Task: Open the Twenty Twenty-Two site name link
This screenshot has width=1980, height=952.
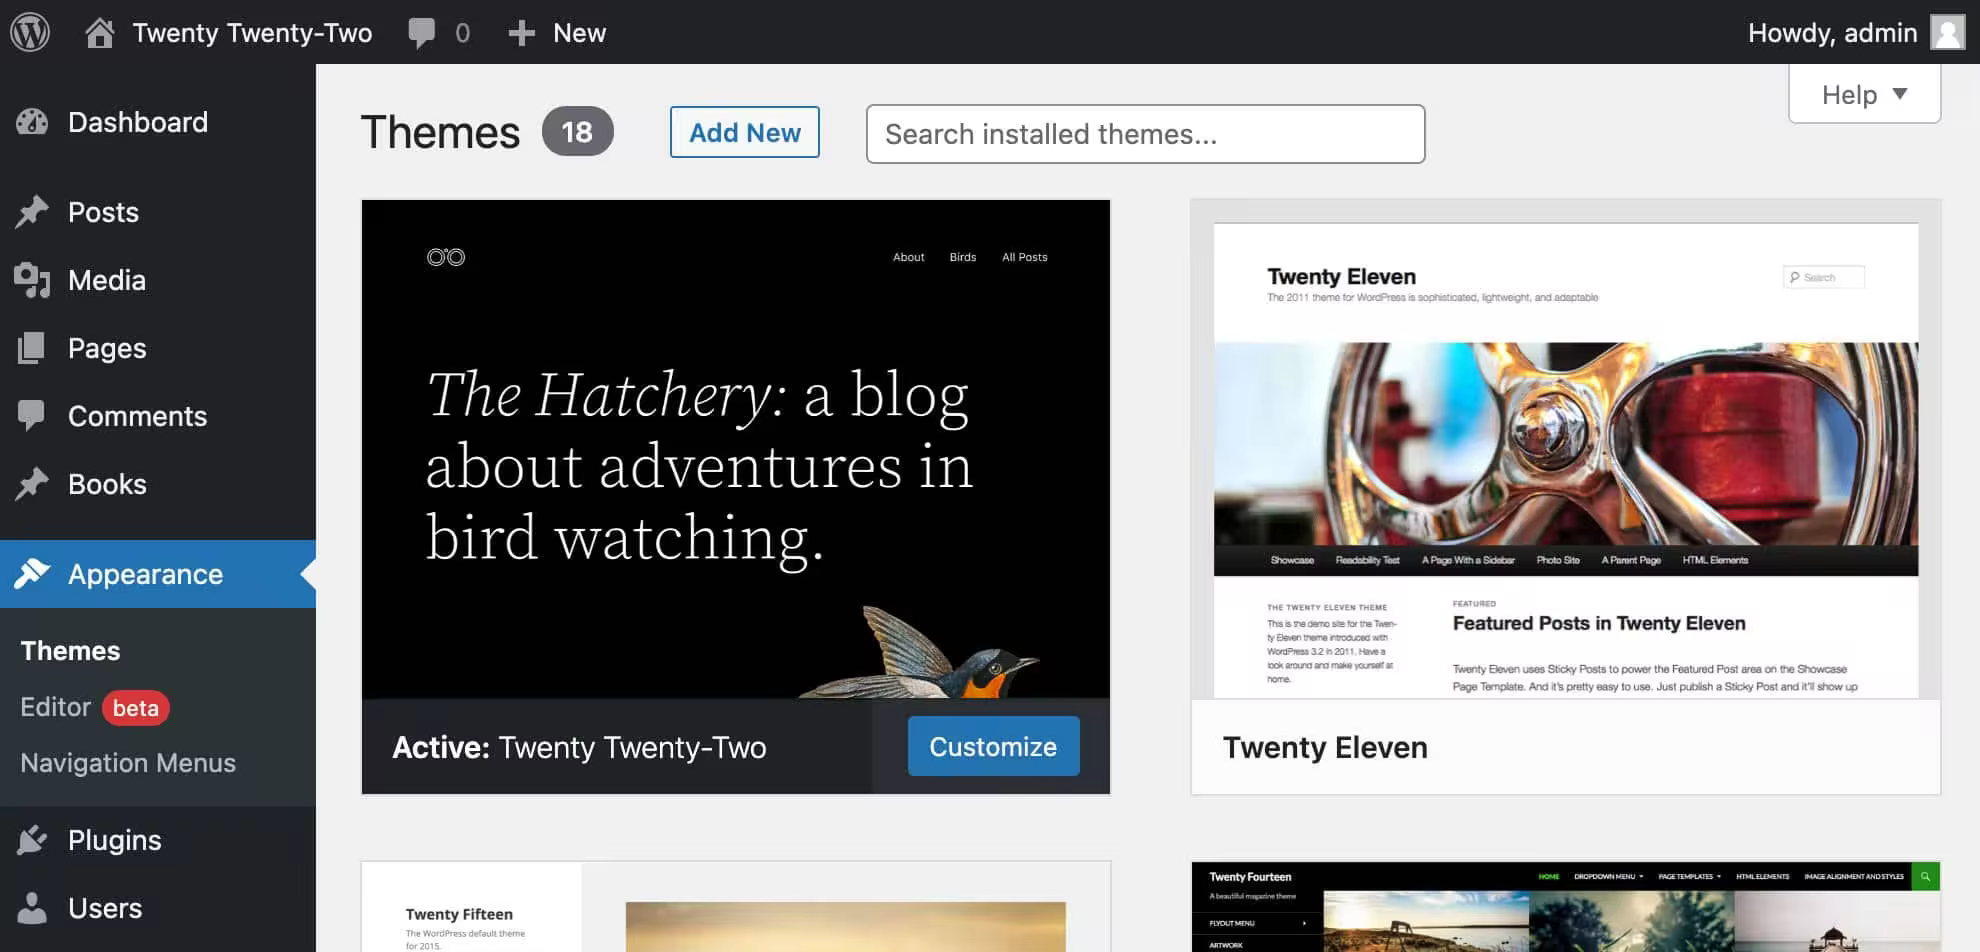Action: pyautogui.click(x=252, y=33)
